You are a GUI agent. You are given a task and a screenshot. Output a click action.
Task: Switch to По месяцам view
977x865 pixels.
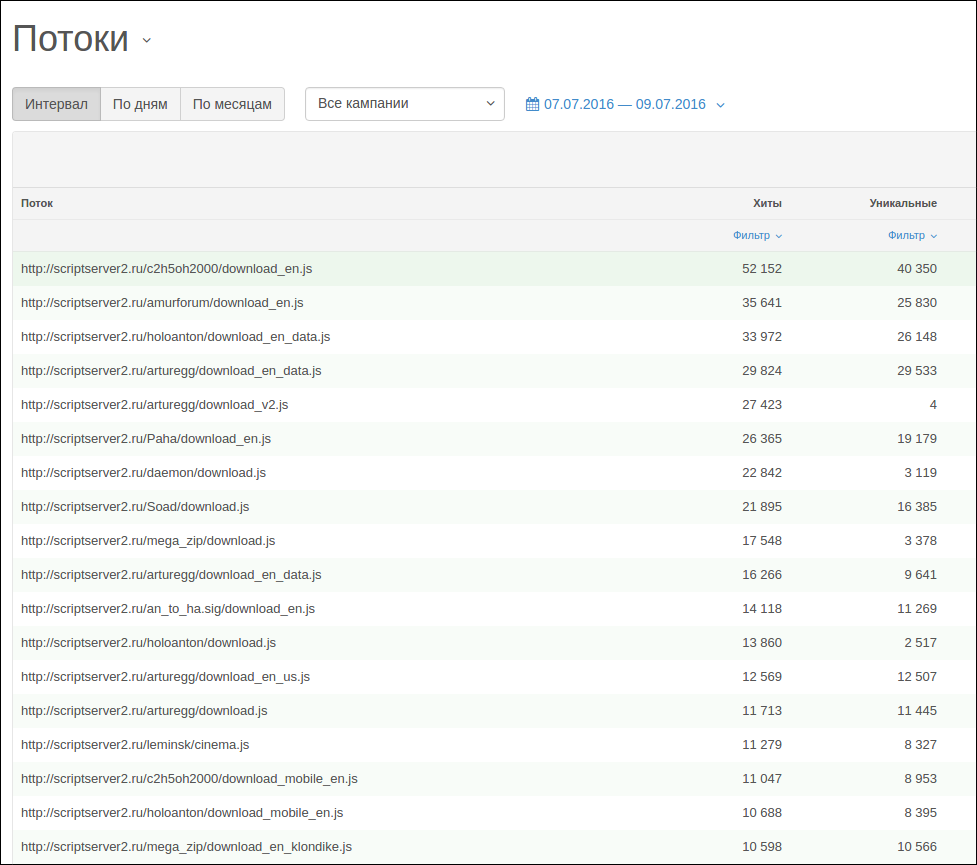[x=232, y=104]
